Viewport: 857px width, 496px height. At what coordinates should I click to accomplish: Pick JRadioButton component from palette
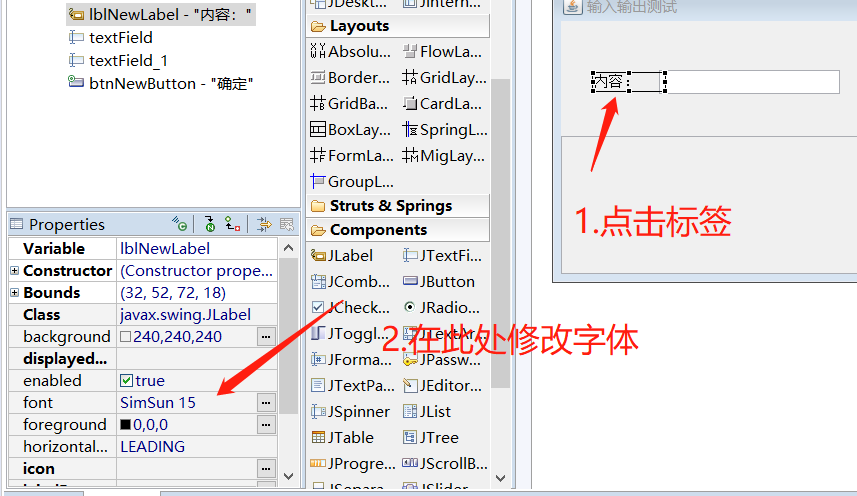(x=442, y=308)
